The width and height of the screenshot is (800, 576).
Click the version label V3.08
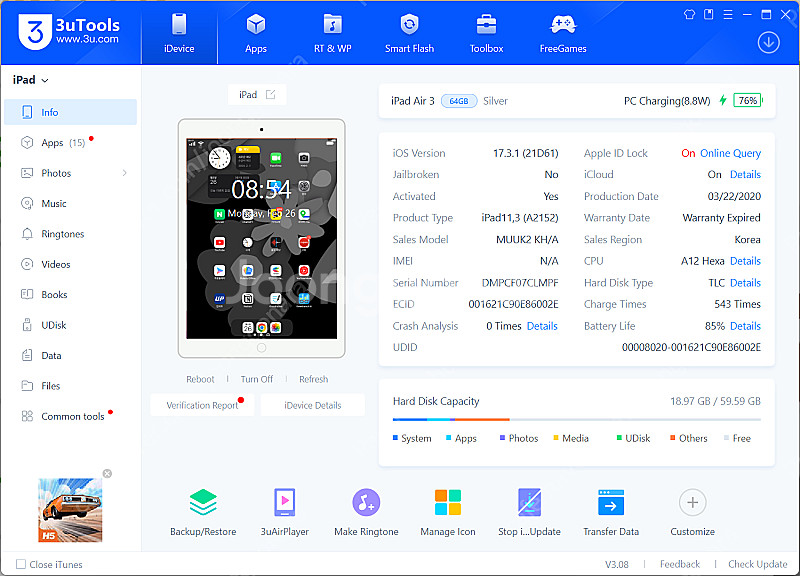click(x=616, y=564)
